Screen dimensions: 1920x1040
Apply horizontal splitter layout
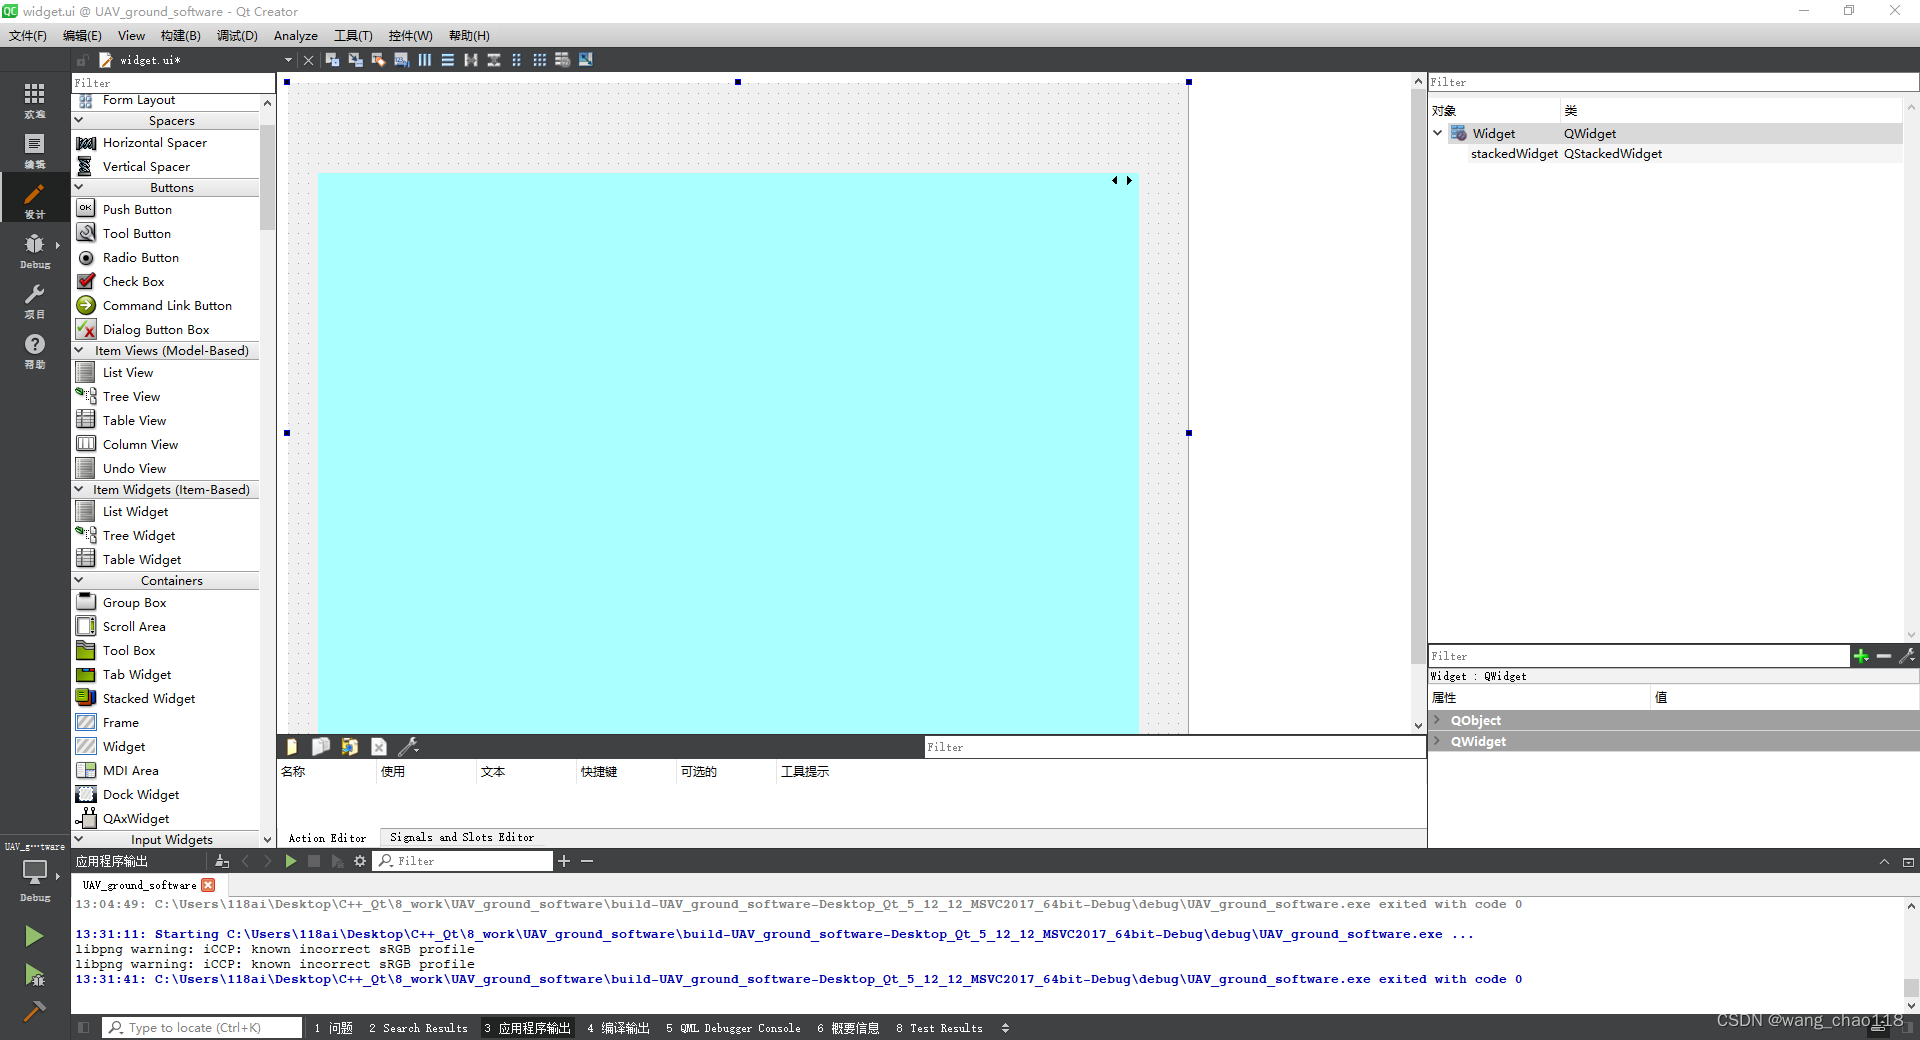(x=471, y=60)
